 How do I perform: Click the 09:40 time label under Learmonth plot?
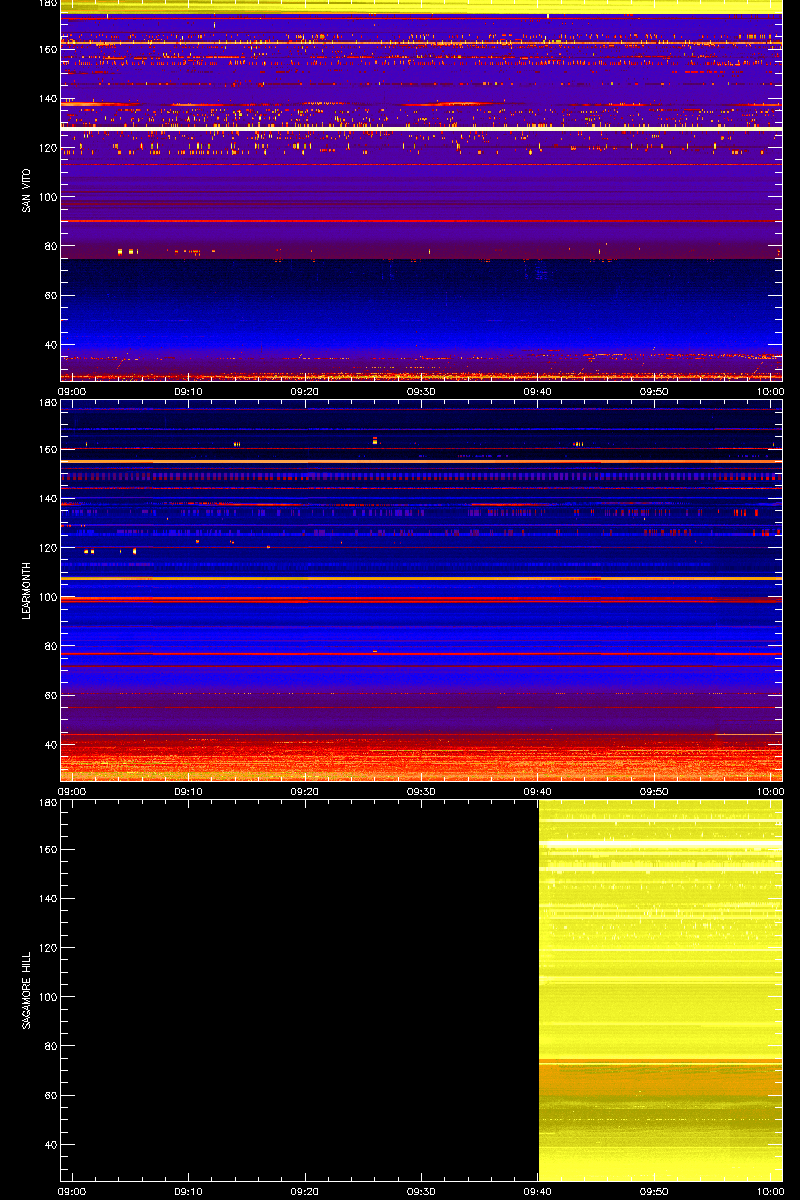(x=538, y=791)
